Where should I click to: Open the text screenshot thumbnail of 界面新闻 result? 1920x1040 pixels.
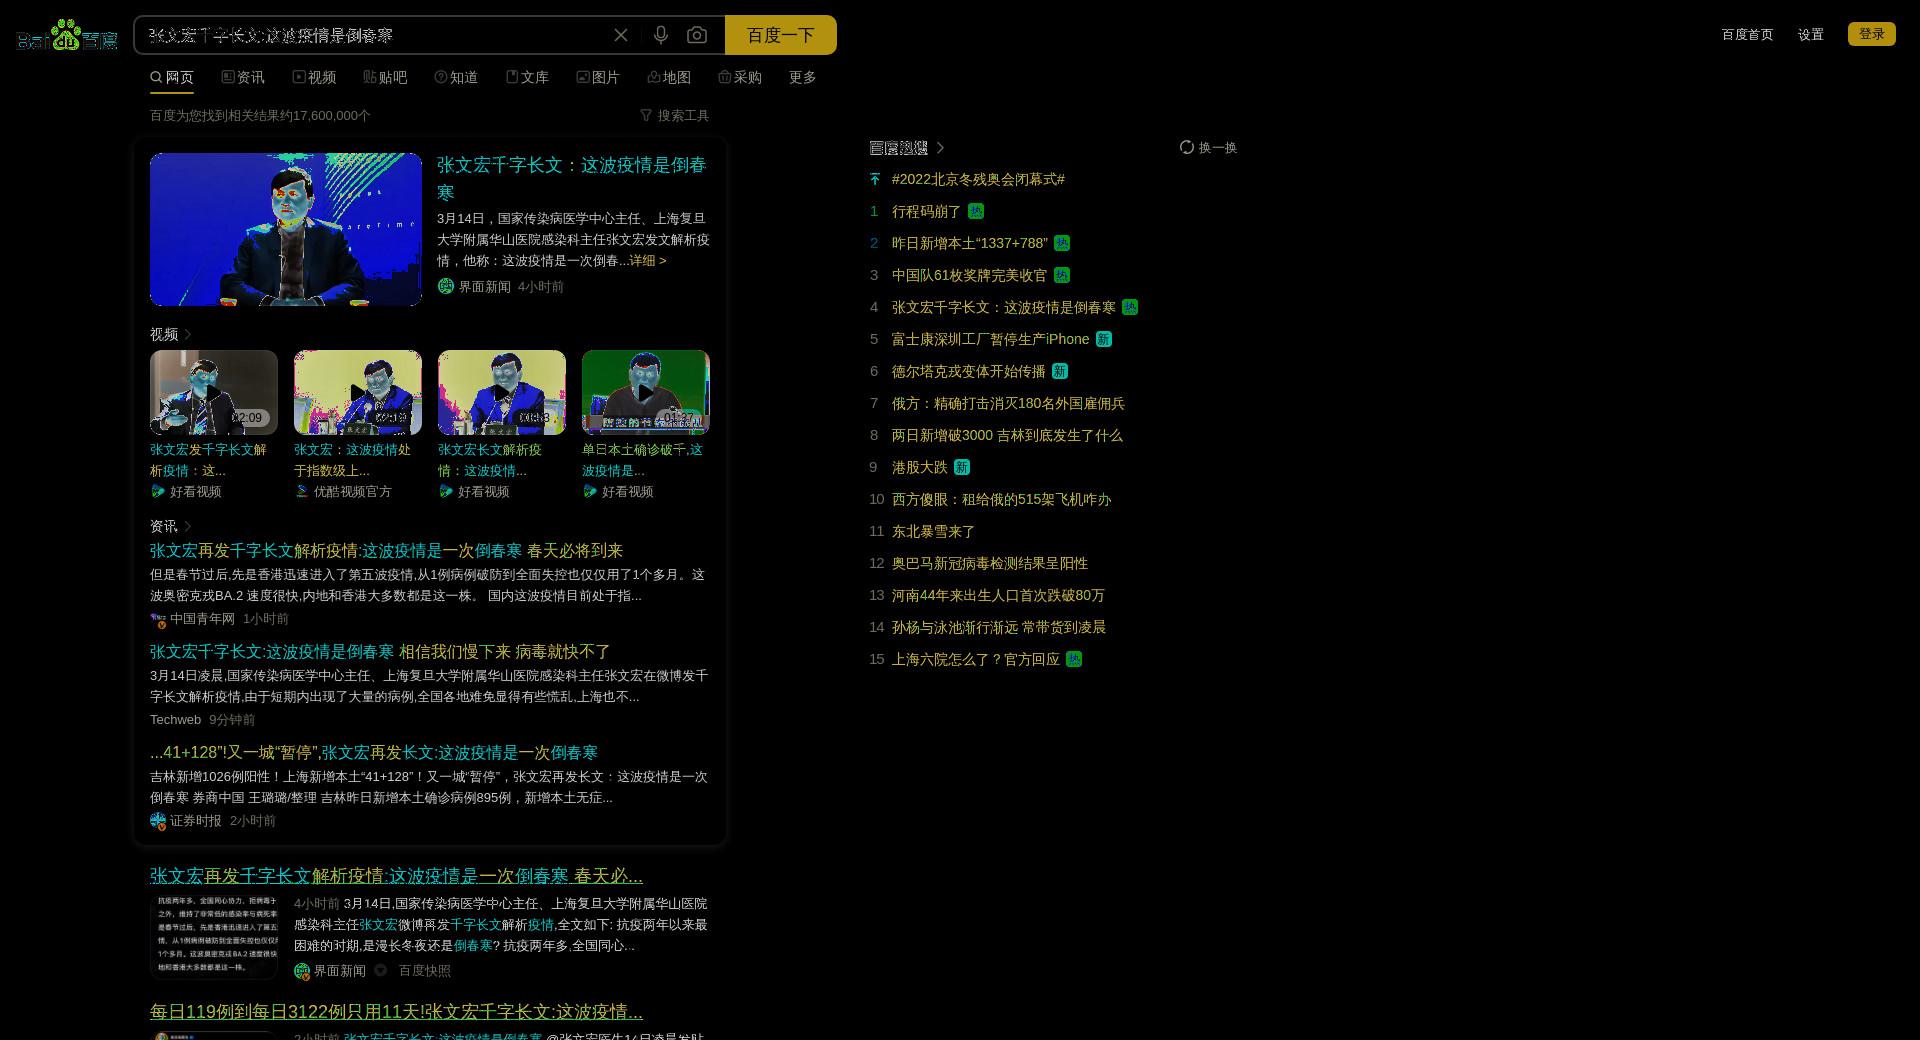[x=214, y=936]
